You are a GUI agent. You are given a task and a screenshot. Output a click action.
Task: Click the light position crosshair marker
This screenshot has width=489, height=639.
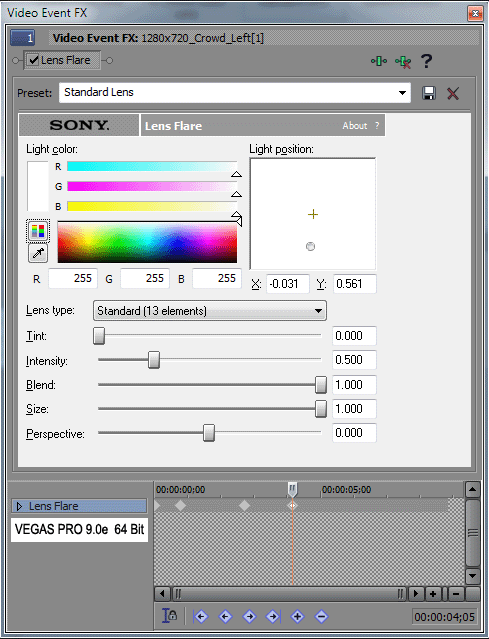313,214
